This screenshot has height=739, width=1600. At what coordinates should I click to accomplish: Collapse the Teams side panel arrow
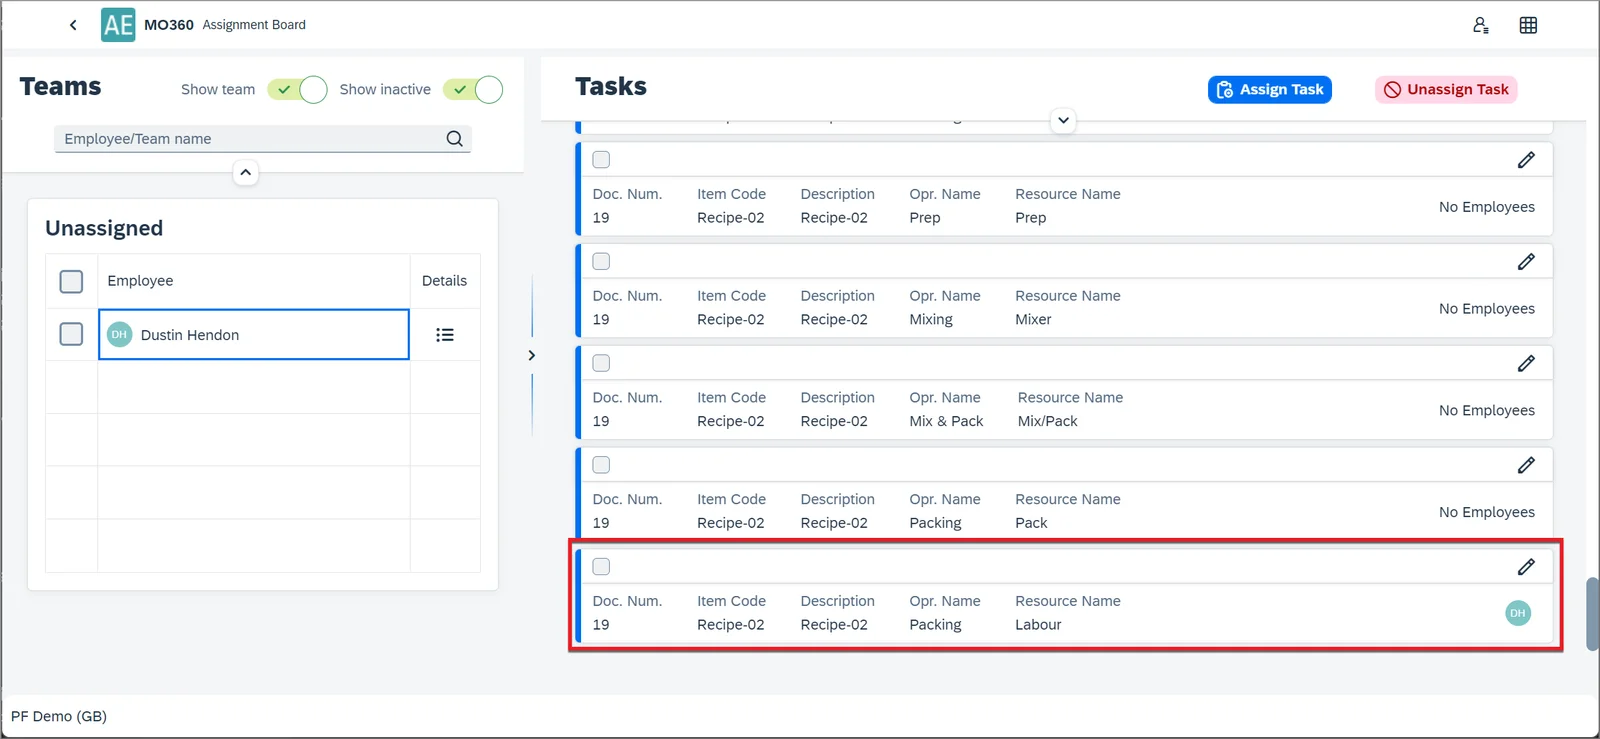[x=531, y=355]
